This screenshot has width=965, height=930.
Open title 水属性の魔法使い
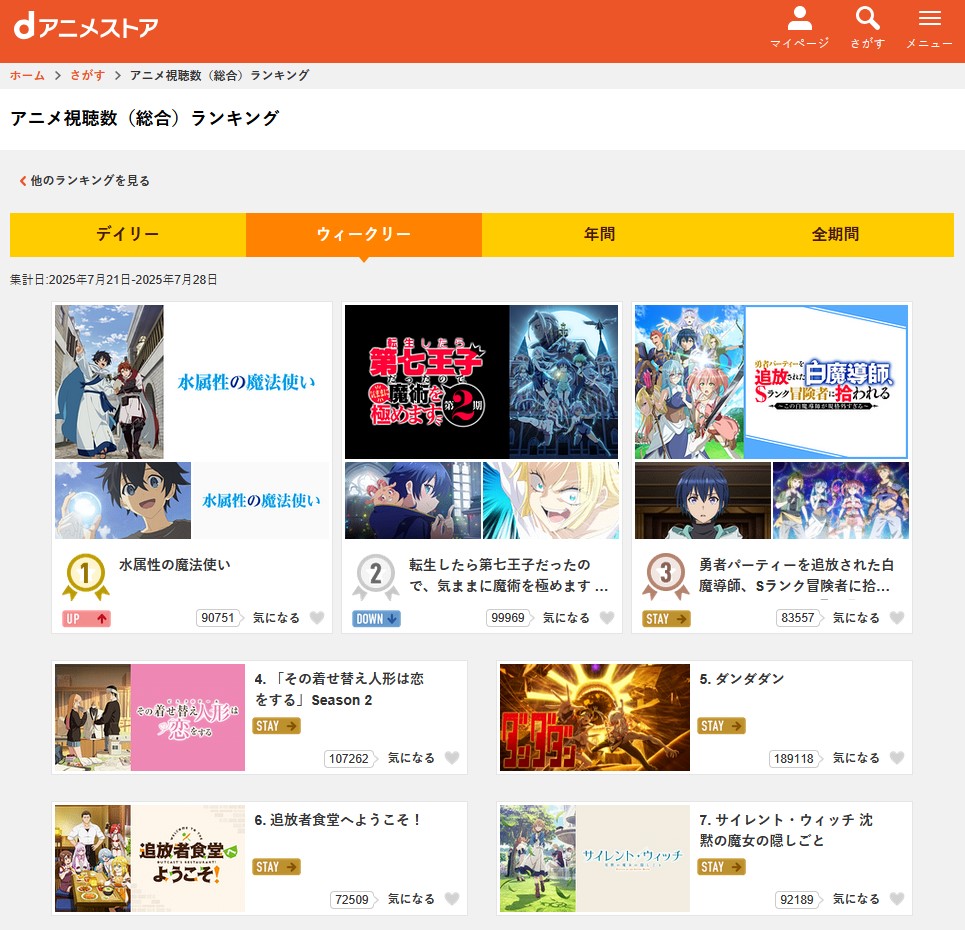tap(175, 564)
